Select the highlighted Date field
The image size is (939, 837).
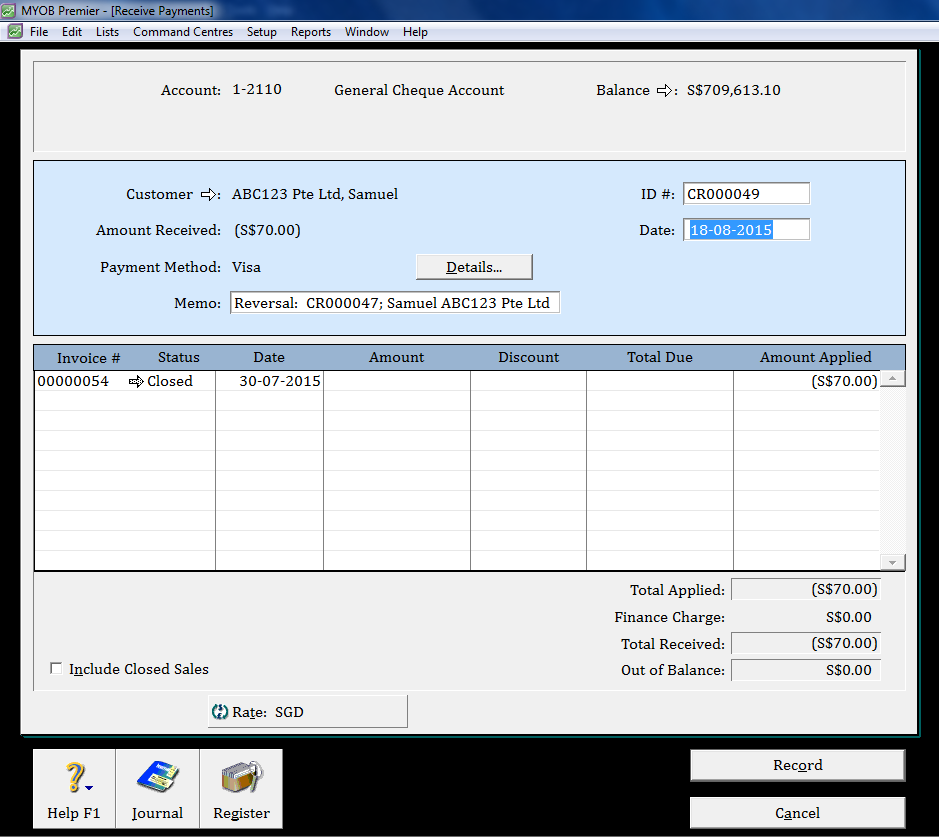coord(746,229)
